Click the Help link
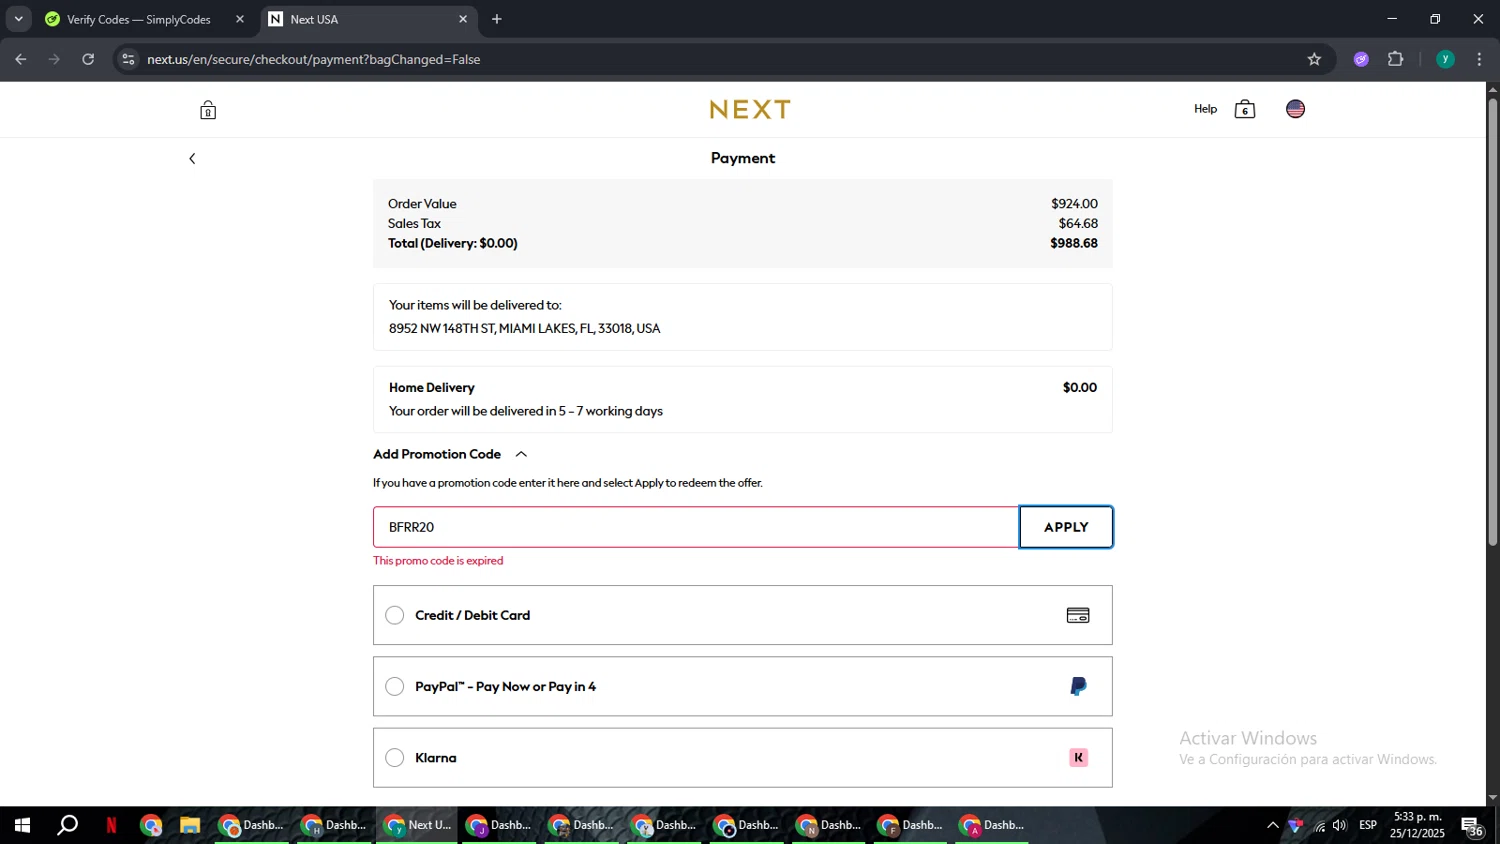Image resolution: width=1500 pixels, height=844 pixels. coord(1205,109)
